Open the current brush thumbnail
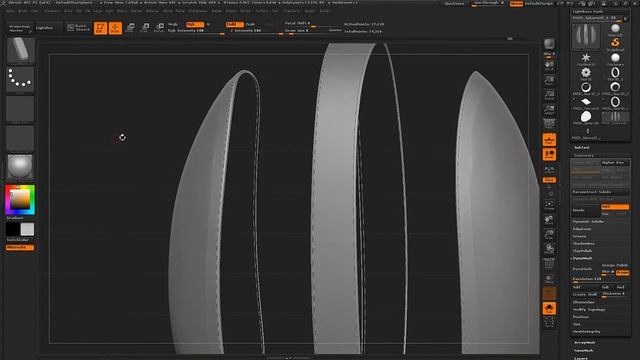The width and height of the screenshot is (640, 360). point(20,50)
